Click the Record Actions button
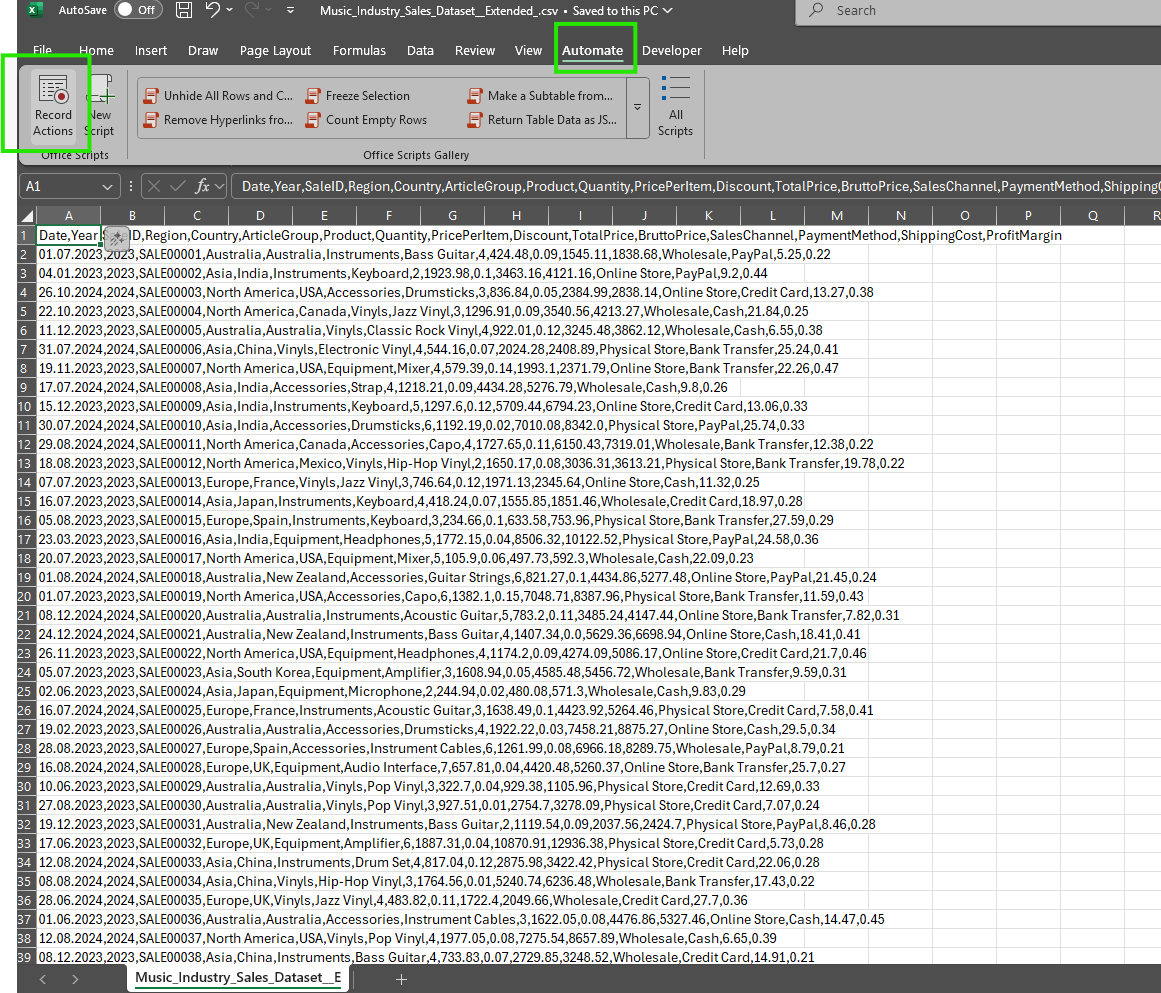The height and width of the screenshot is (993, 1161). [x=53, y=106]
